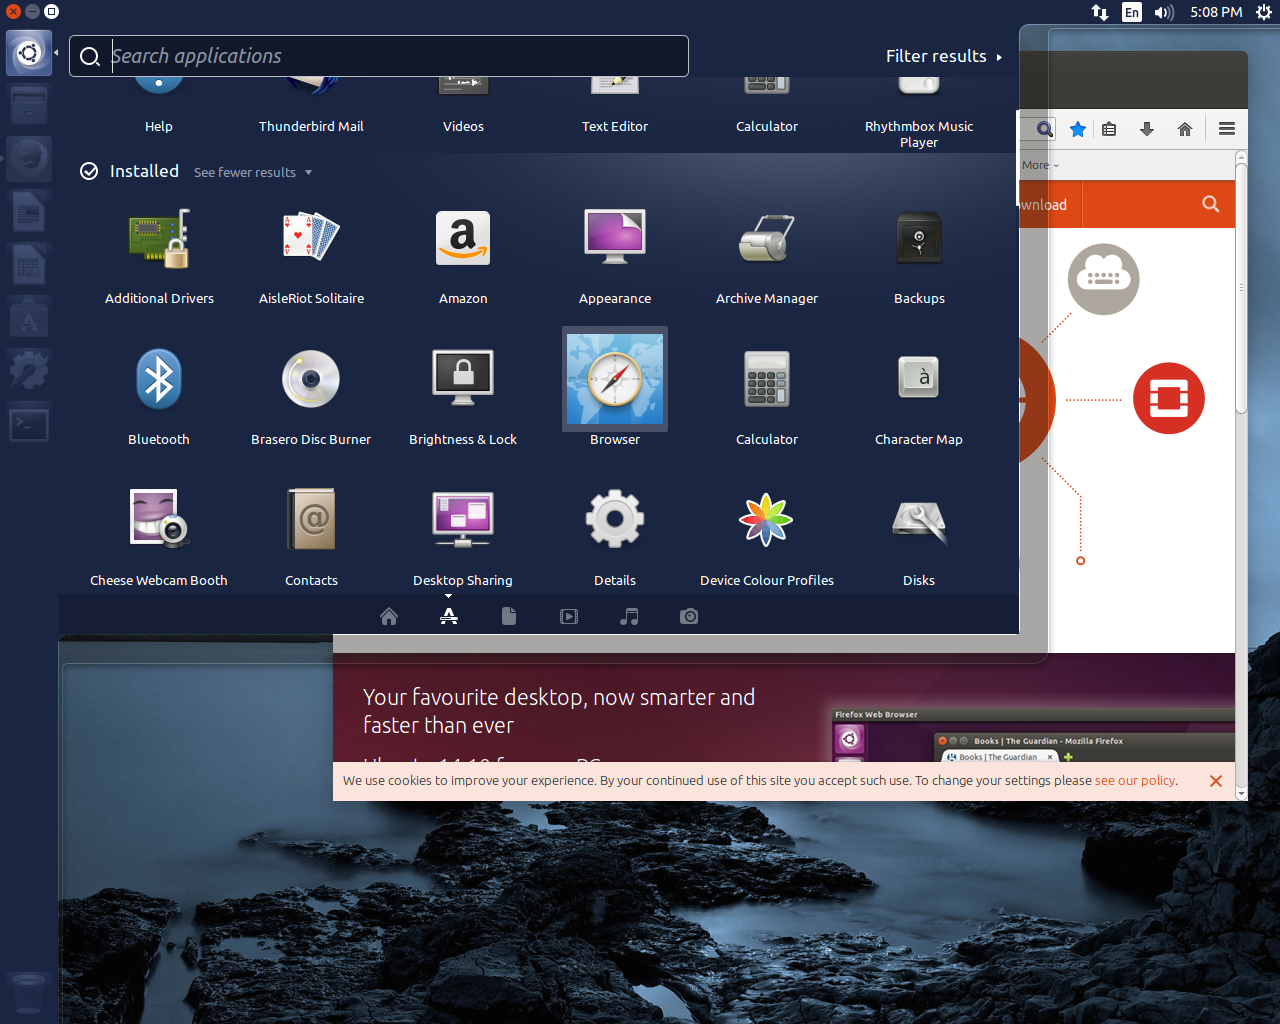The width and height of the screenshot is (1280, 1024).
Task: Open the Backups application
Action: click(x=919, y=240)
